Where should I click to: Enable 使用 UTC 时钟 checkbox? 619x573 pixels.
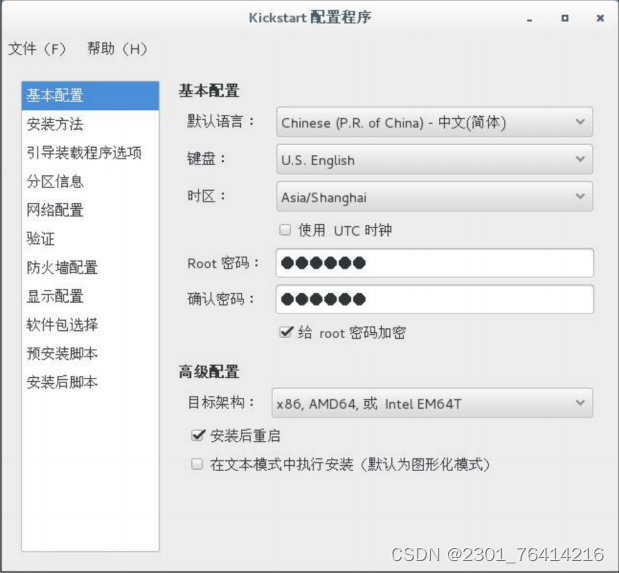(285, 230)
